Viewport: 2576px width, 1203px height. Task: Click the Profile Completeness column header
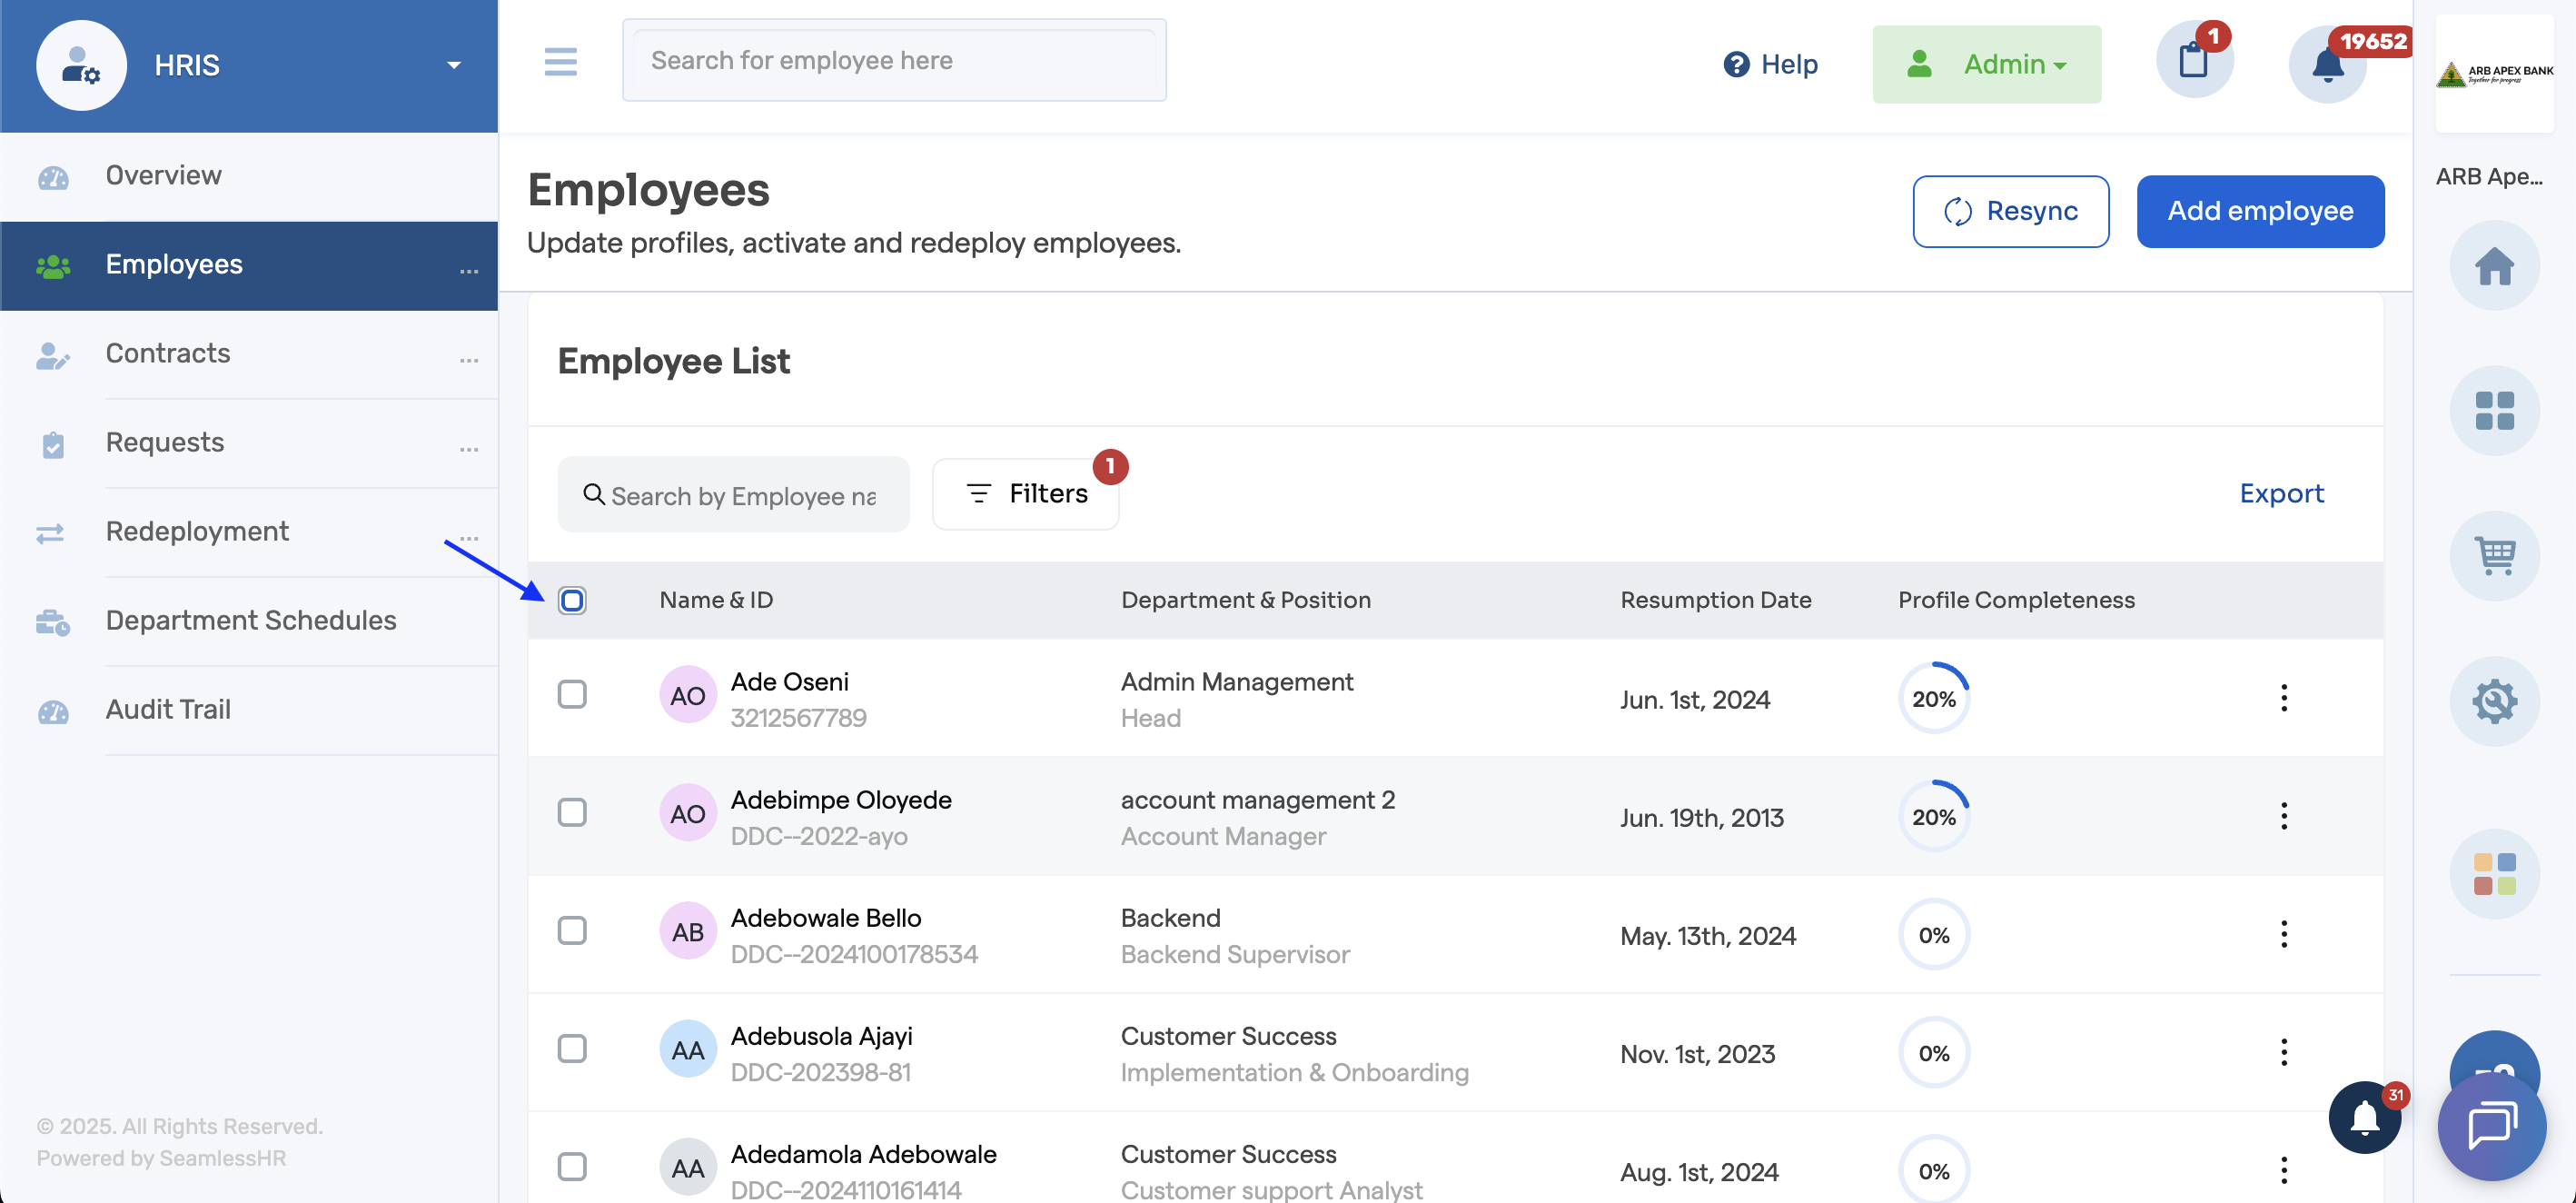coord(2016,600)
